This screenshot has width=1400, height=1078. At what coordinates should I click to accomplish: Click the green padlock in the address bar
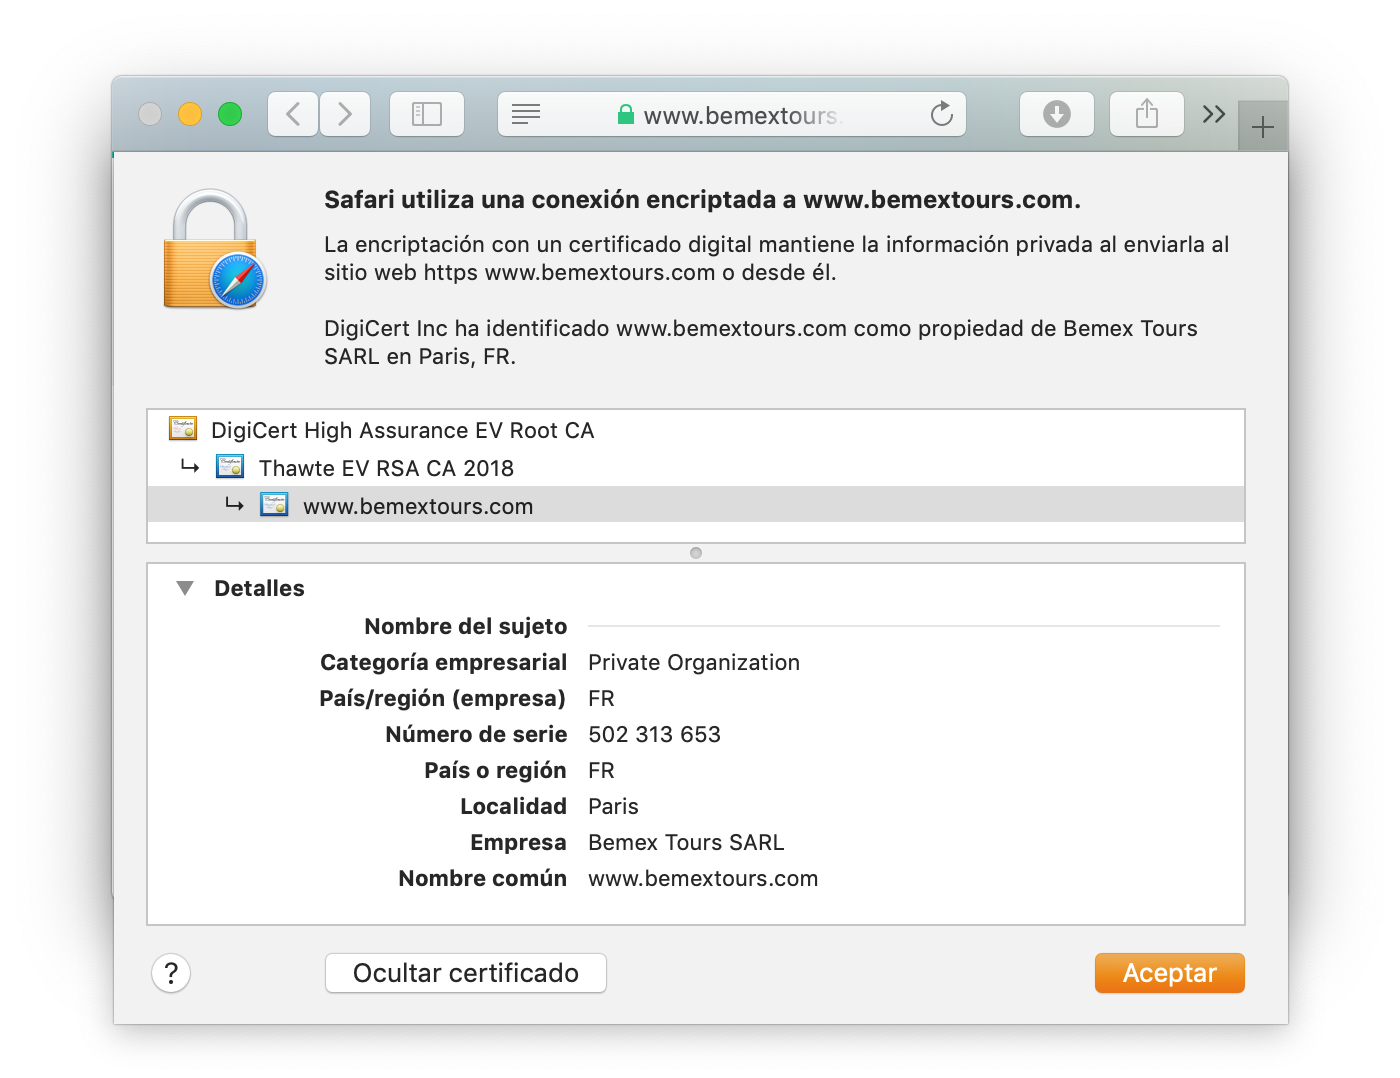click(626, 115)
